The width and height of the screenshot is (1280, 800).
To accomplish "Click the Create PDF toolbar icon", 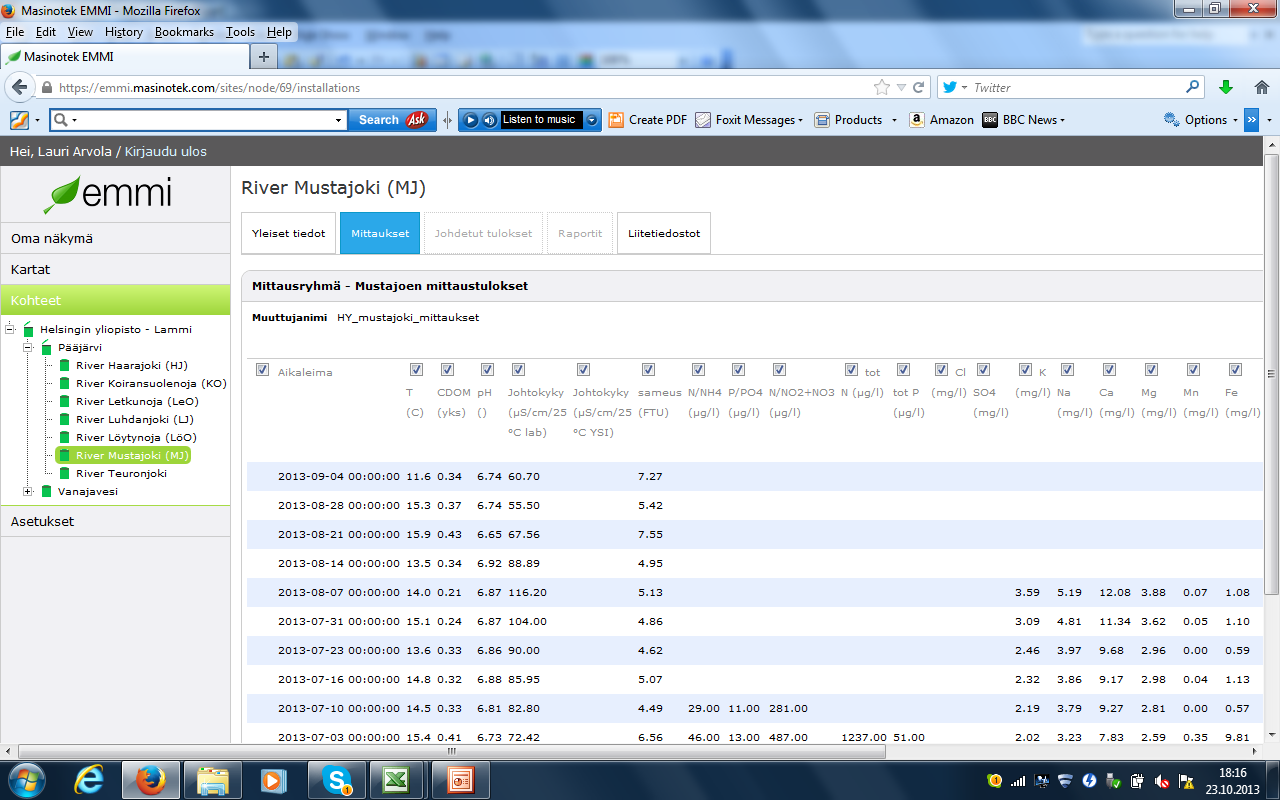I will point(648,120).
